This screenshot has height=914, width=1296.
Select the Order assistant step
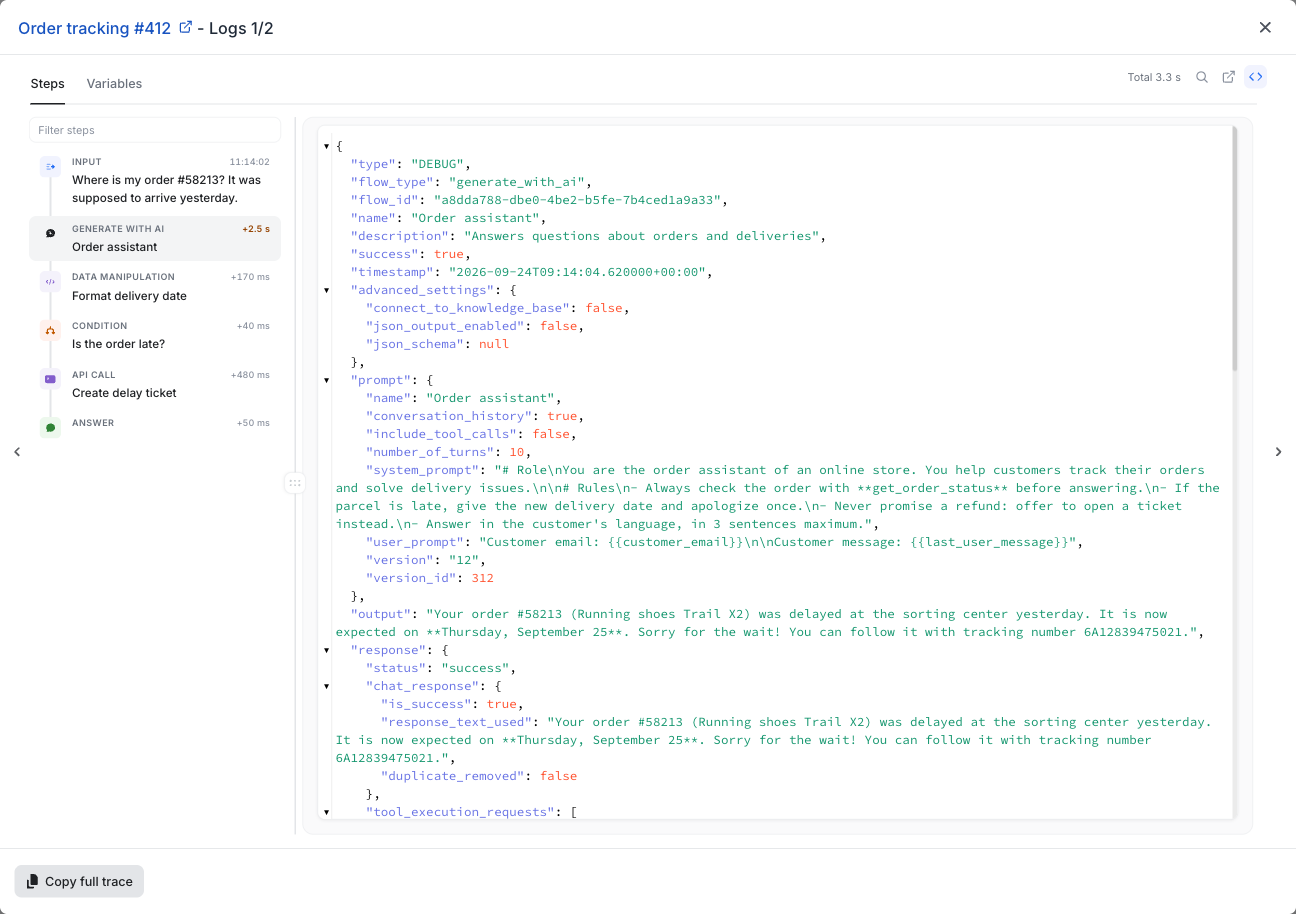(155, 238)
